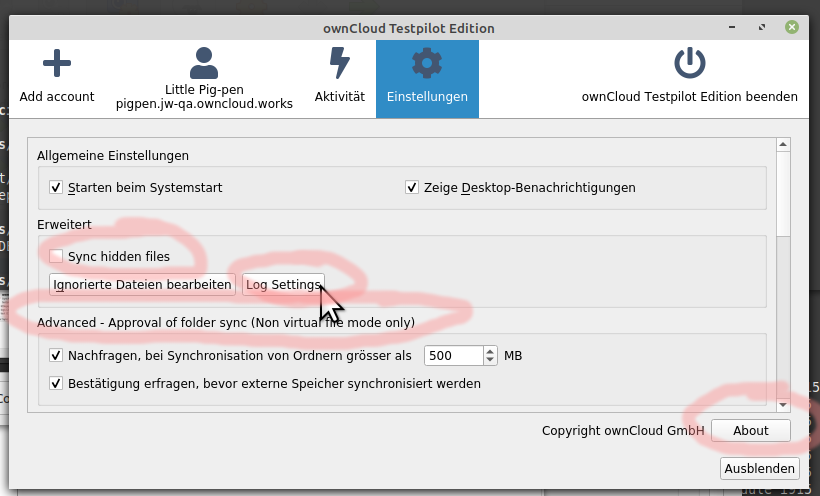This screenshot has width=820, height=496.
Task: Click Advanced - Approval of folder sync heading
Action: point(226,322)
